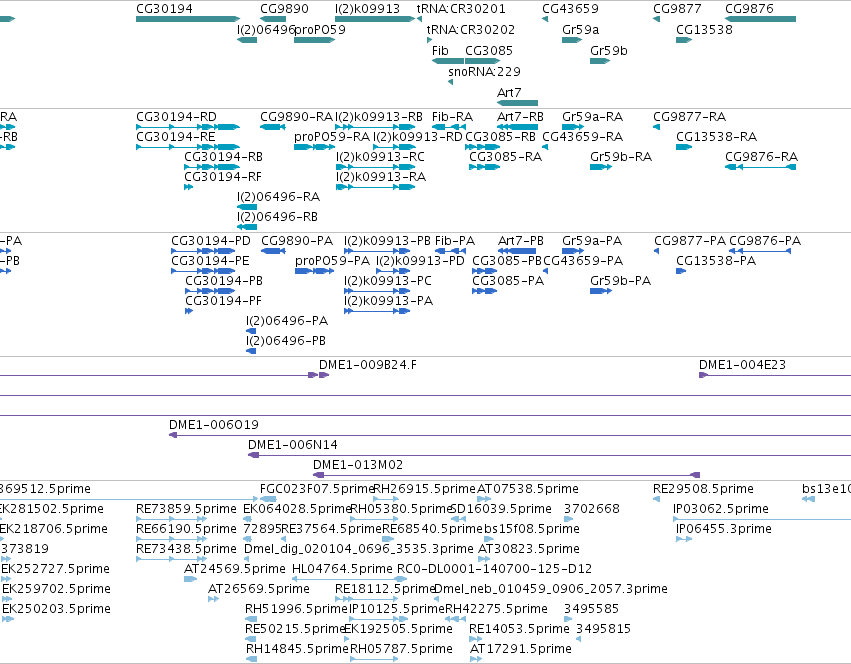Open transcript label CG9877-RA
This screenshot has width=851, height=664.
[x=689, y=117]
